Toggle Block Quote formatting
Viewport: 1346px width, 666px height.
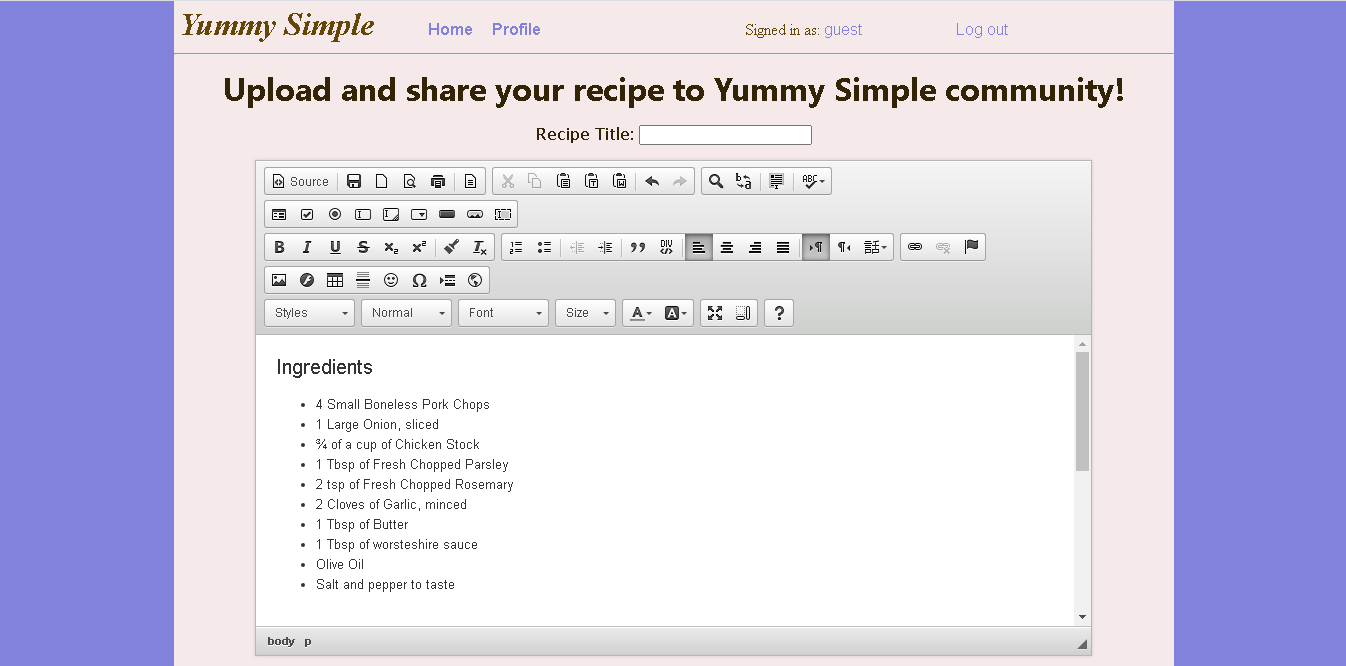point(637,247)
